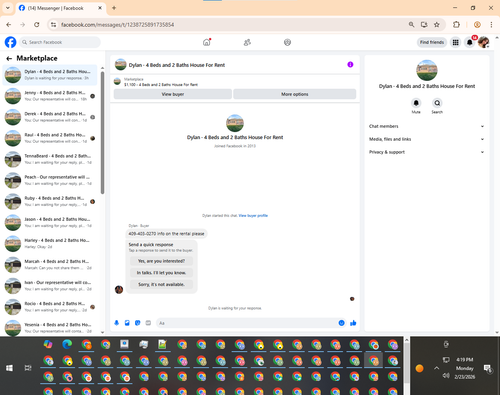Screen dimensions: 500x395
Task: Click the View buyer button
Action: 173,94
